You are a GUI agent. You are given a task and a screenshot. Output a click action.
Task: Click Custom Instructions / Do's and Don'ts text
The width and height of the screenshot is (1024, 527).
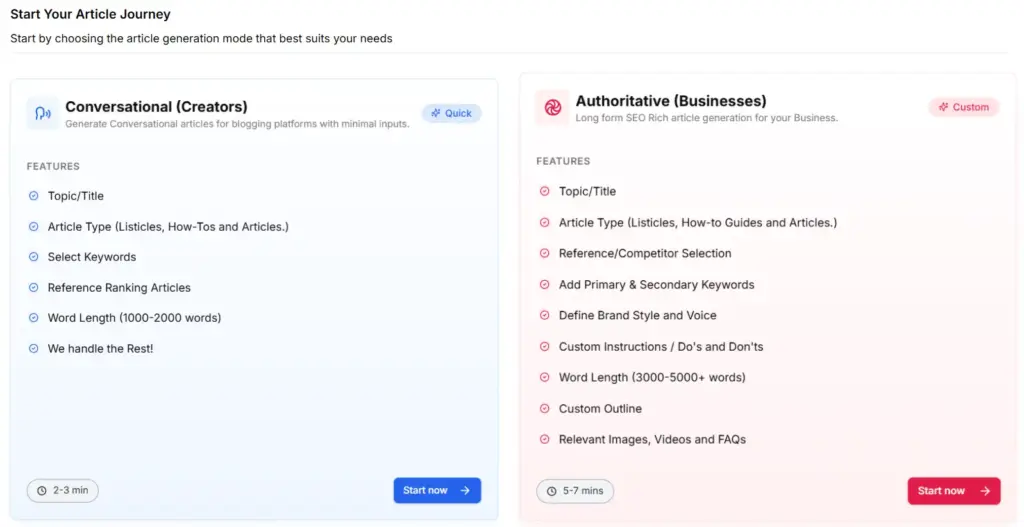tap(661, 347)
